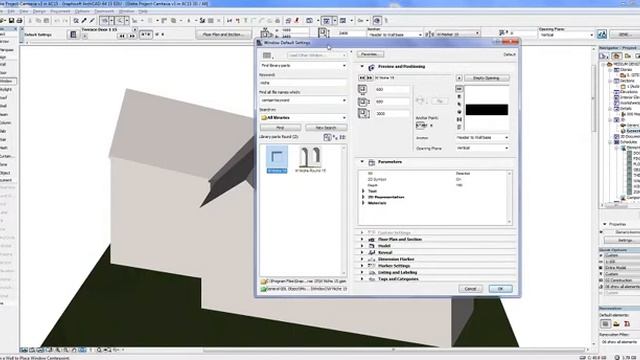Open the All libraries search-in dropdown
This screenshot has height=360, width=640.
(303, 118)
